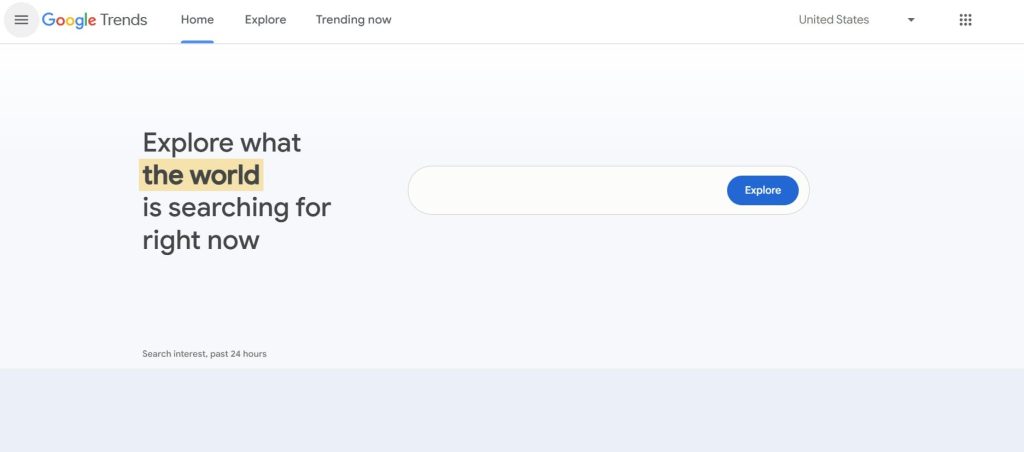Click the empty header space left of United States
Image resolution: width=1024 pixels, height=452 pixels.
(x=600, y=20)
